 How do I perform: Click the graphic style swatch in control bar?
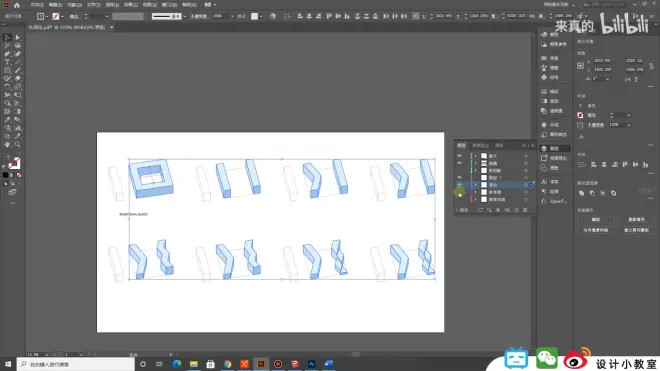click(x=255, y=16)
